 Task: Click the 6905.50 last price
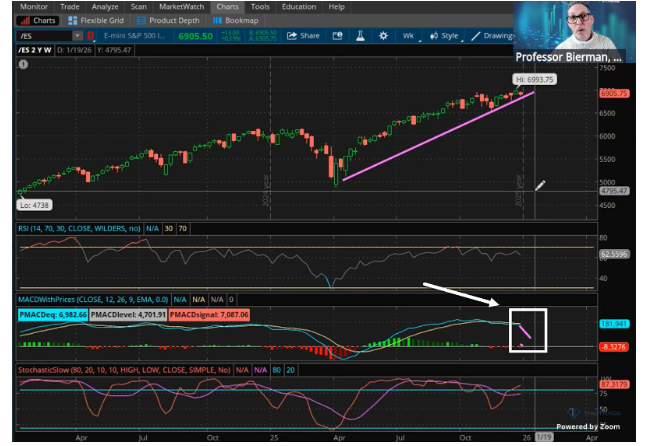point(195,36)
